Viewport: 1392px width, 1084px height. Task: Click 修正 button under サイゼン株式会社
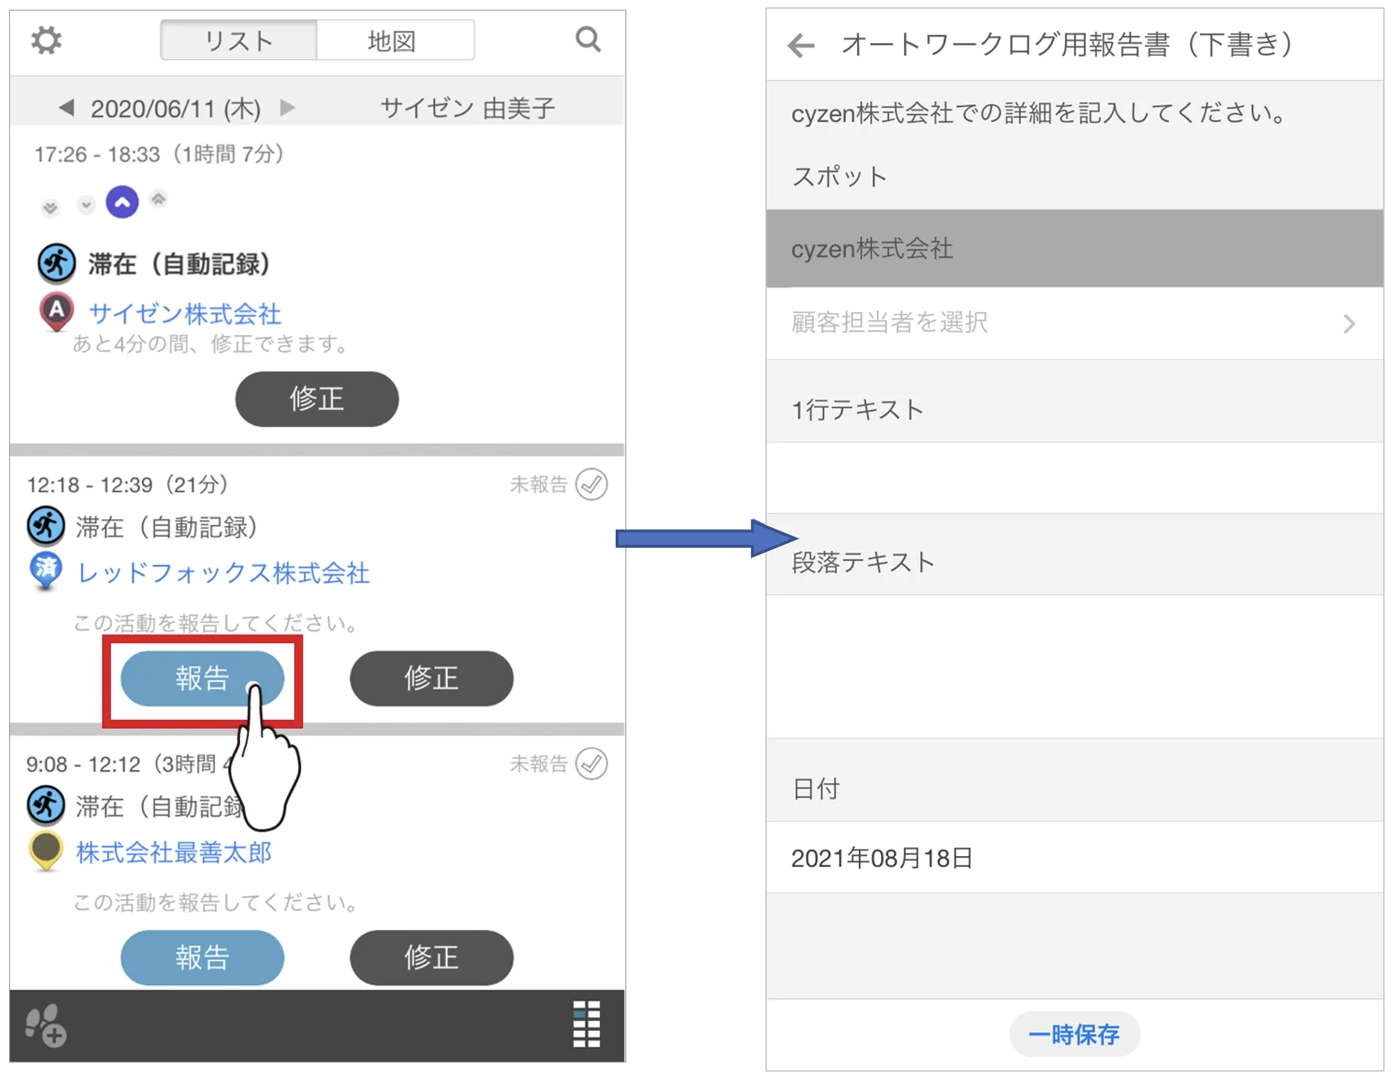pos(317,399)
